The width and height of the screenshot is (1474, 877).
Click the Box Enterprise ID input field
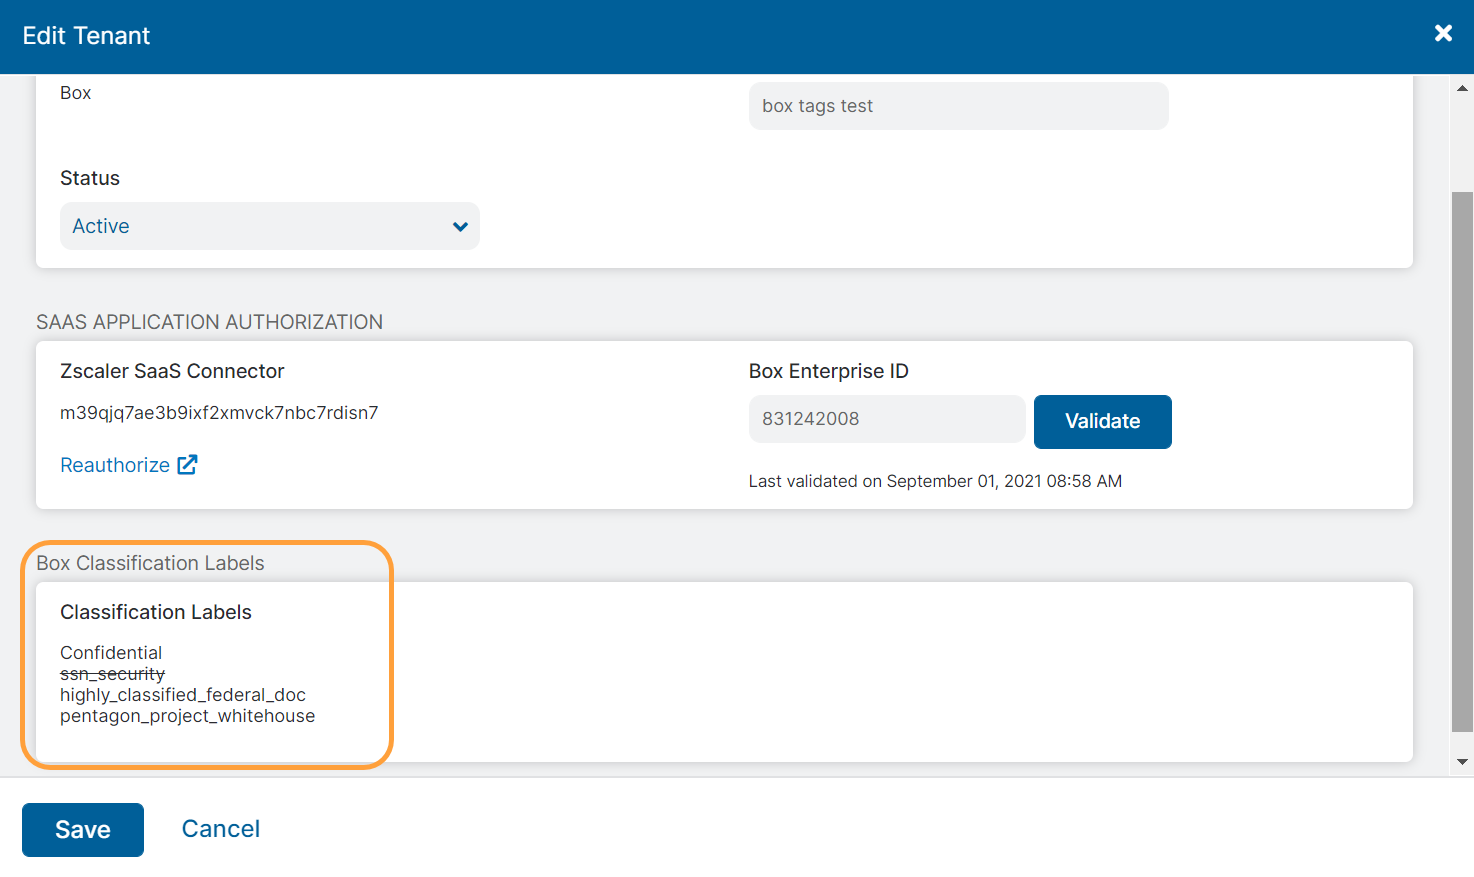[x=886, y=419]
